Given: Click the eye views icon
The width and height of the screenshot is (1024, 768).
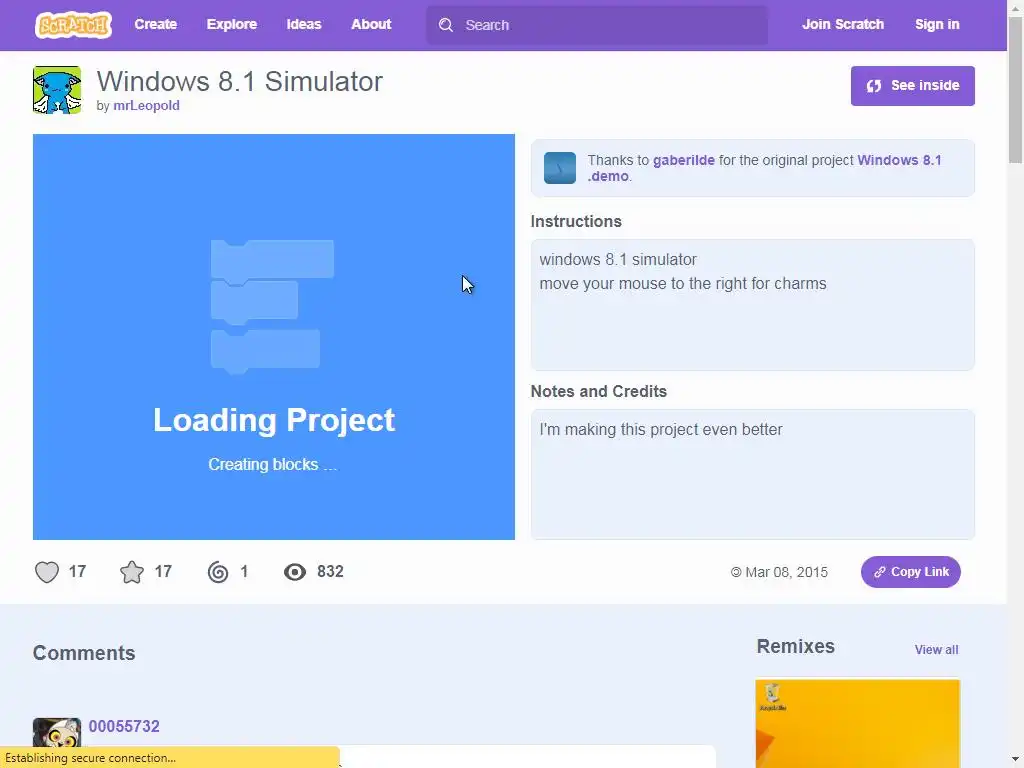Looking at the screenshot, I should (295, 572).
